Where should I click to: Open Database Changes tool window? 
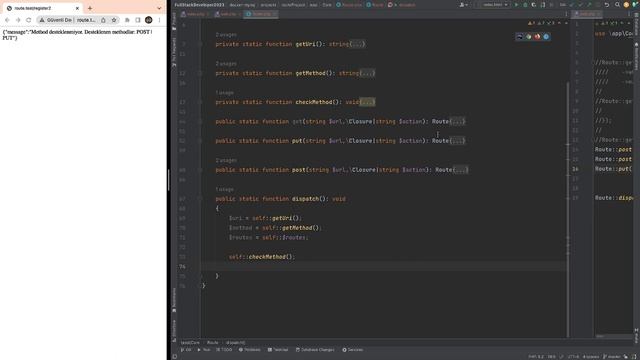click(315, 350)
